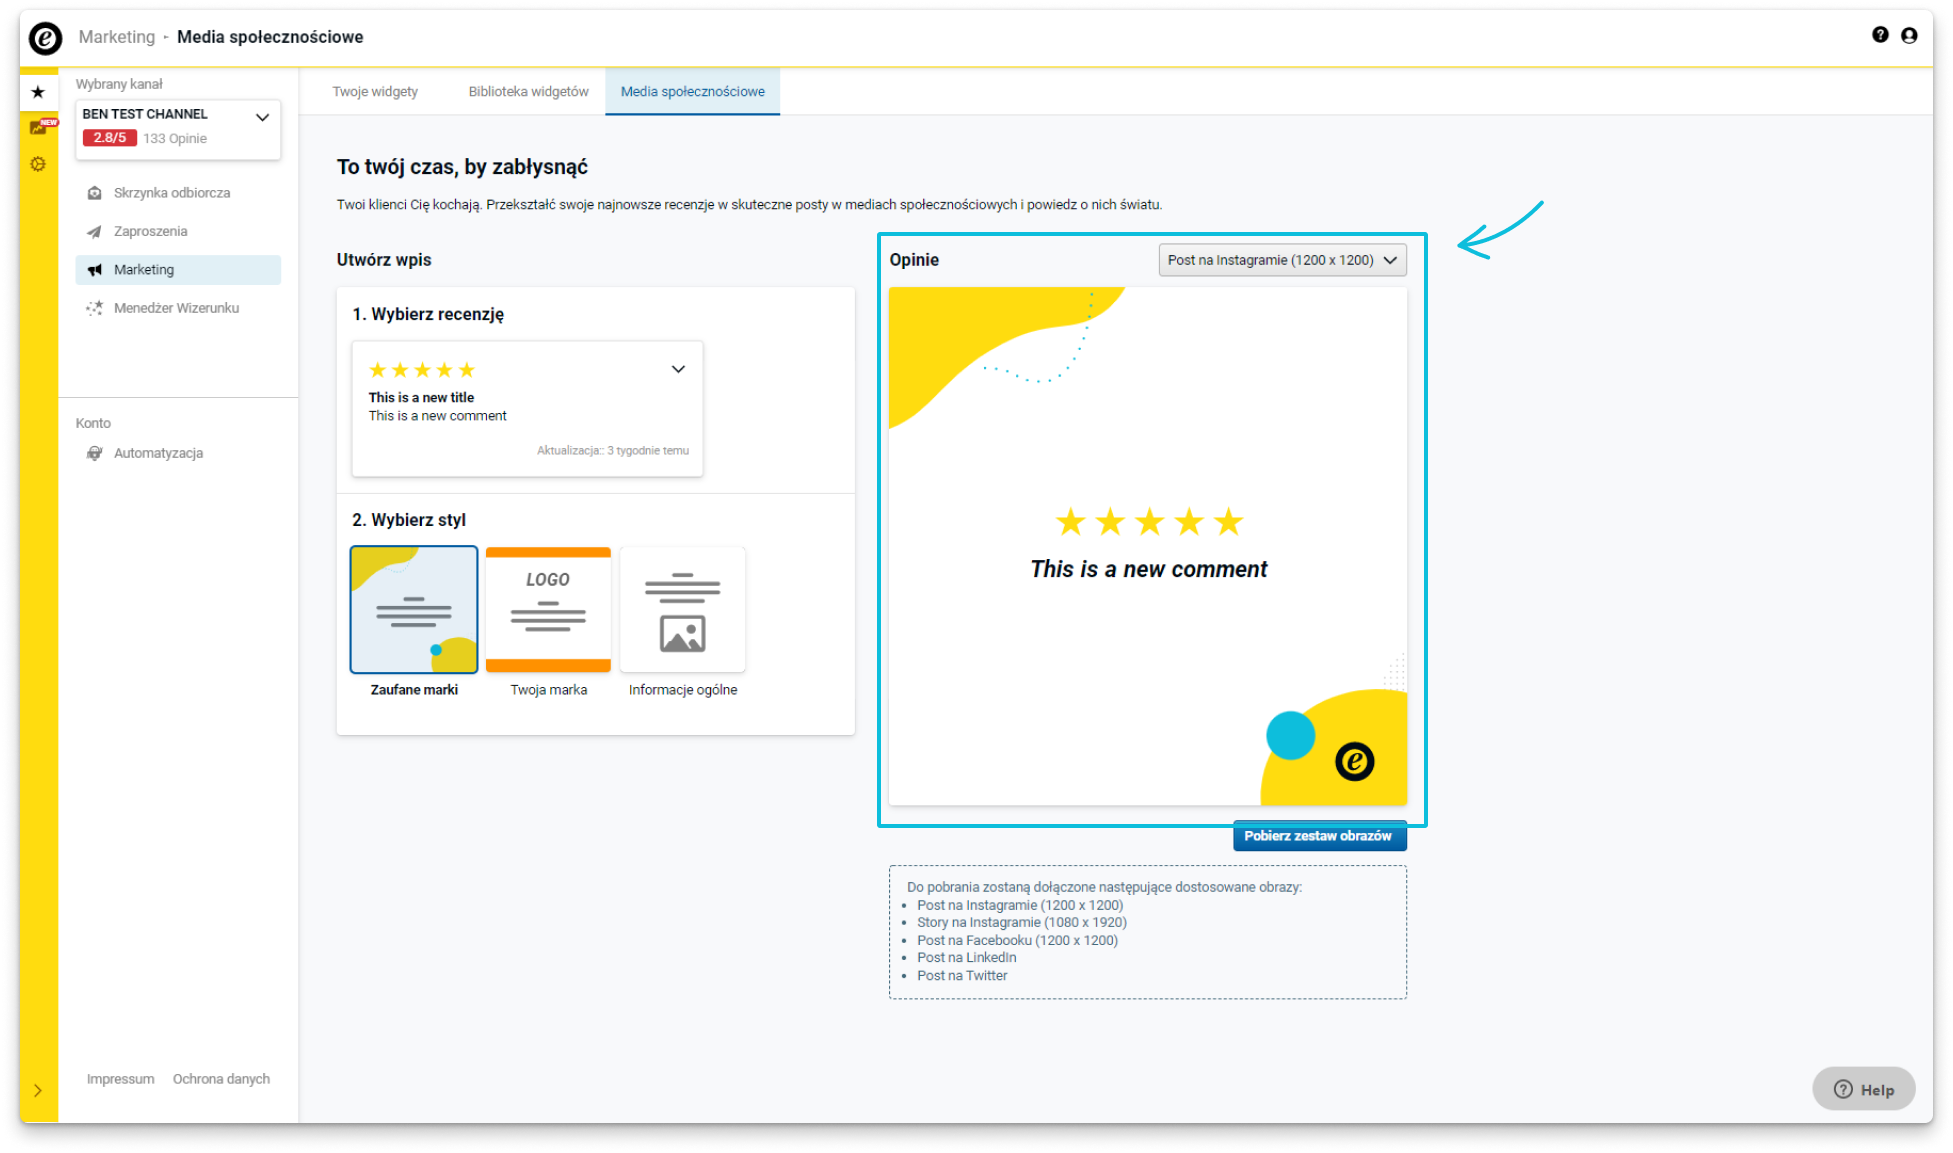Image resolution: width=1953 pixels, height=1153 pixels.
Task: Open the NEW analytics icon in sidebar
Action: point(42,127)
